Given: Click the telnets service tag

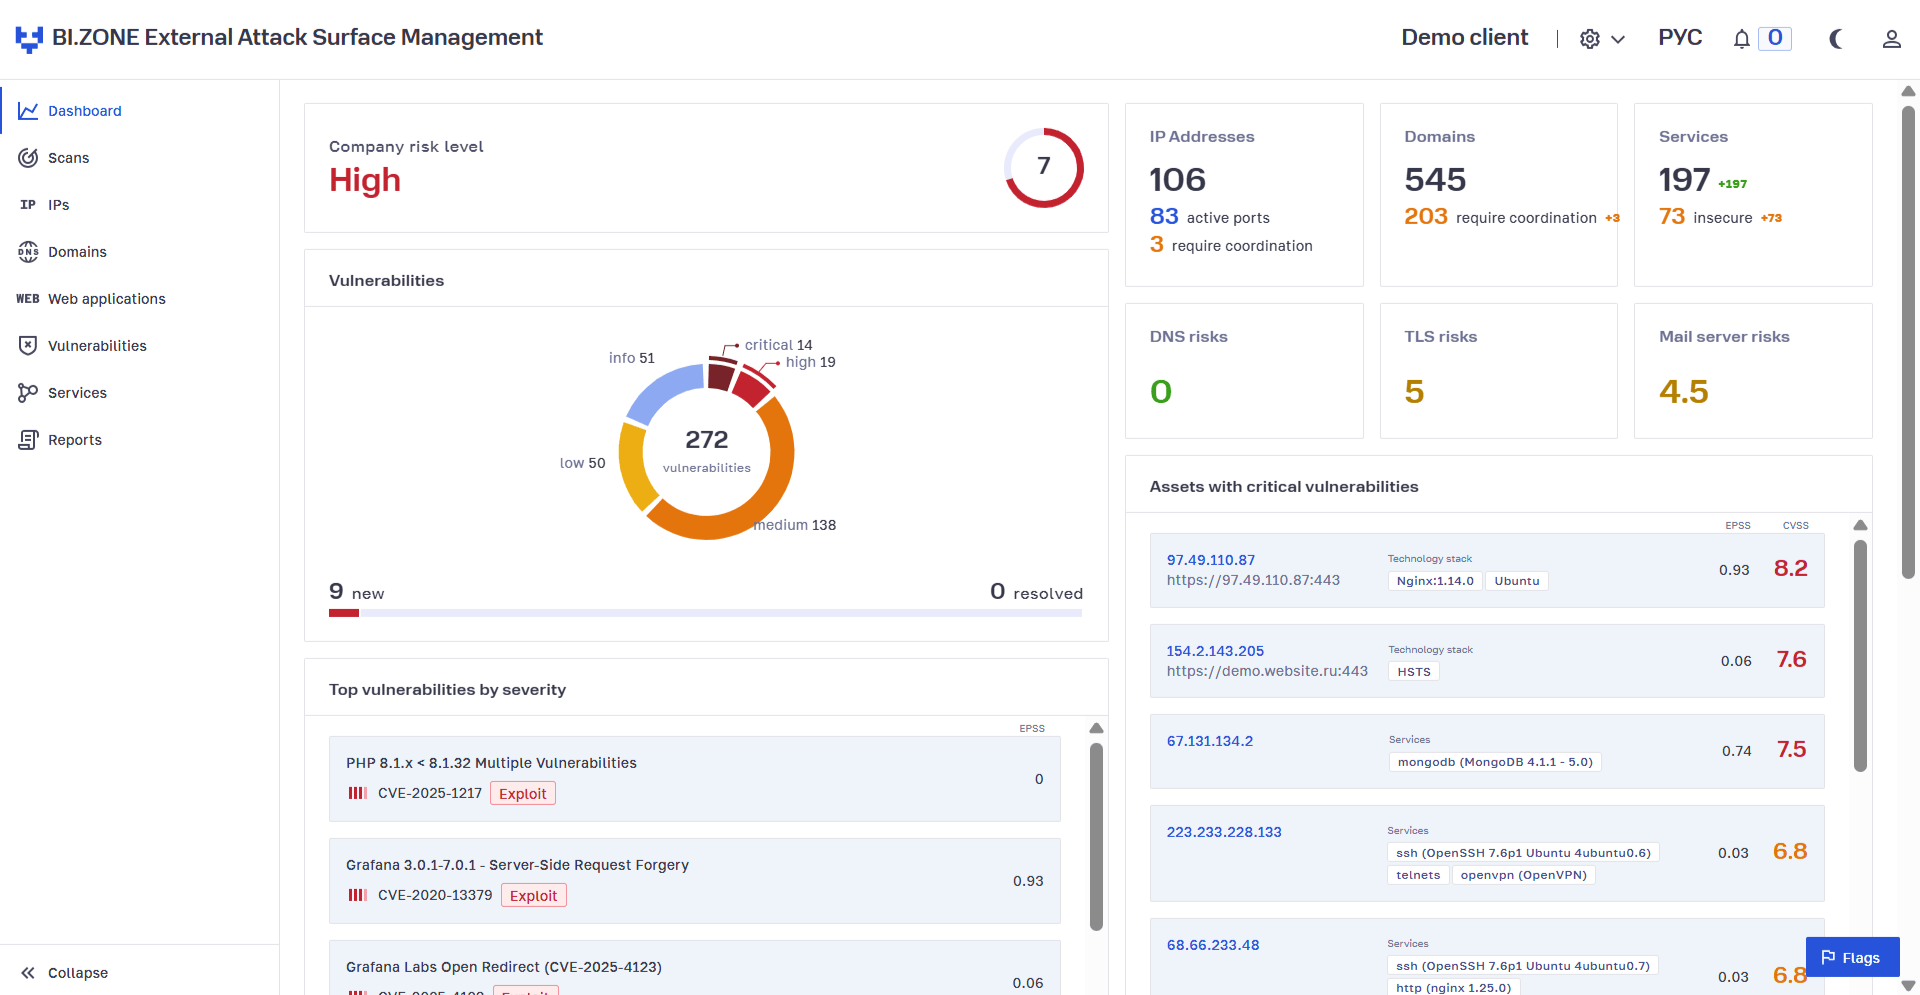Looking at the screenshot, I should [x=1418, y=875].
